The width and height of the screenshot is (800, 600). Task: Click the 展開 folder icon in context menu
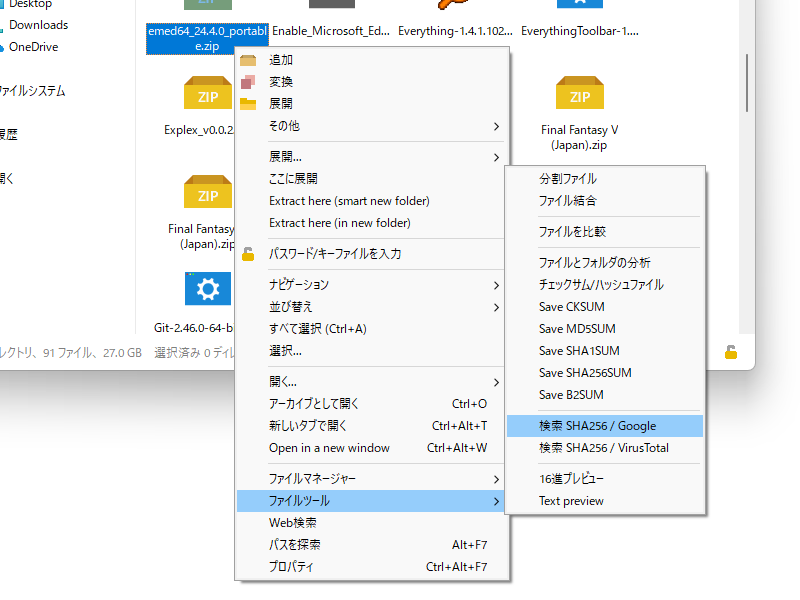[x=248, y=104]
